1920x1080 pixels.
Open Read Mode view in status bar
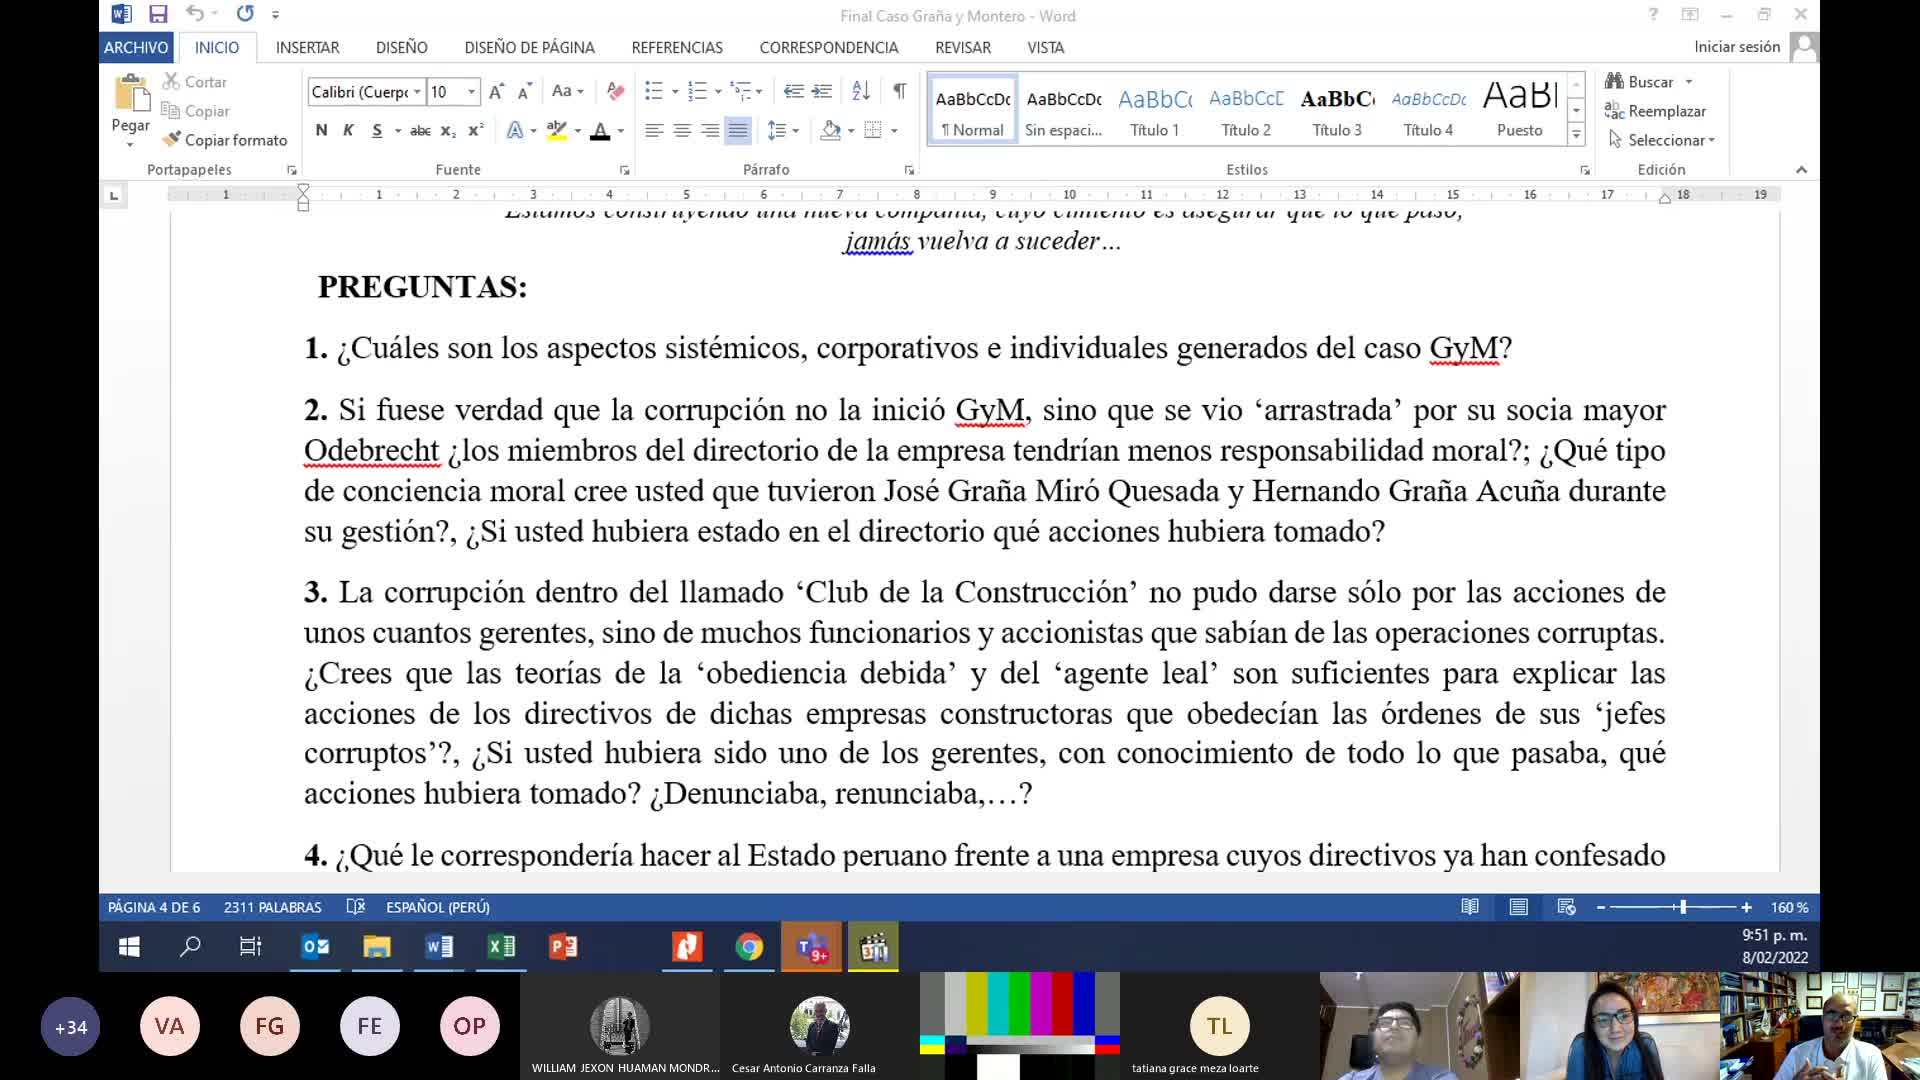click(1470, 907)
